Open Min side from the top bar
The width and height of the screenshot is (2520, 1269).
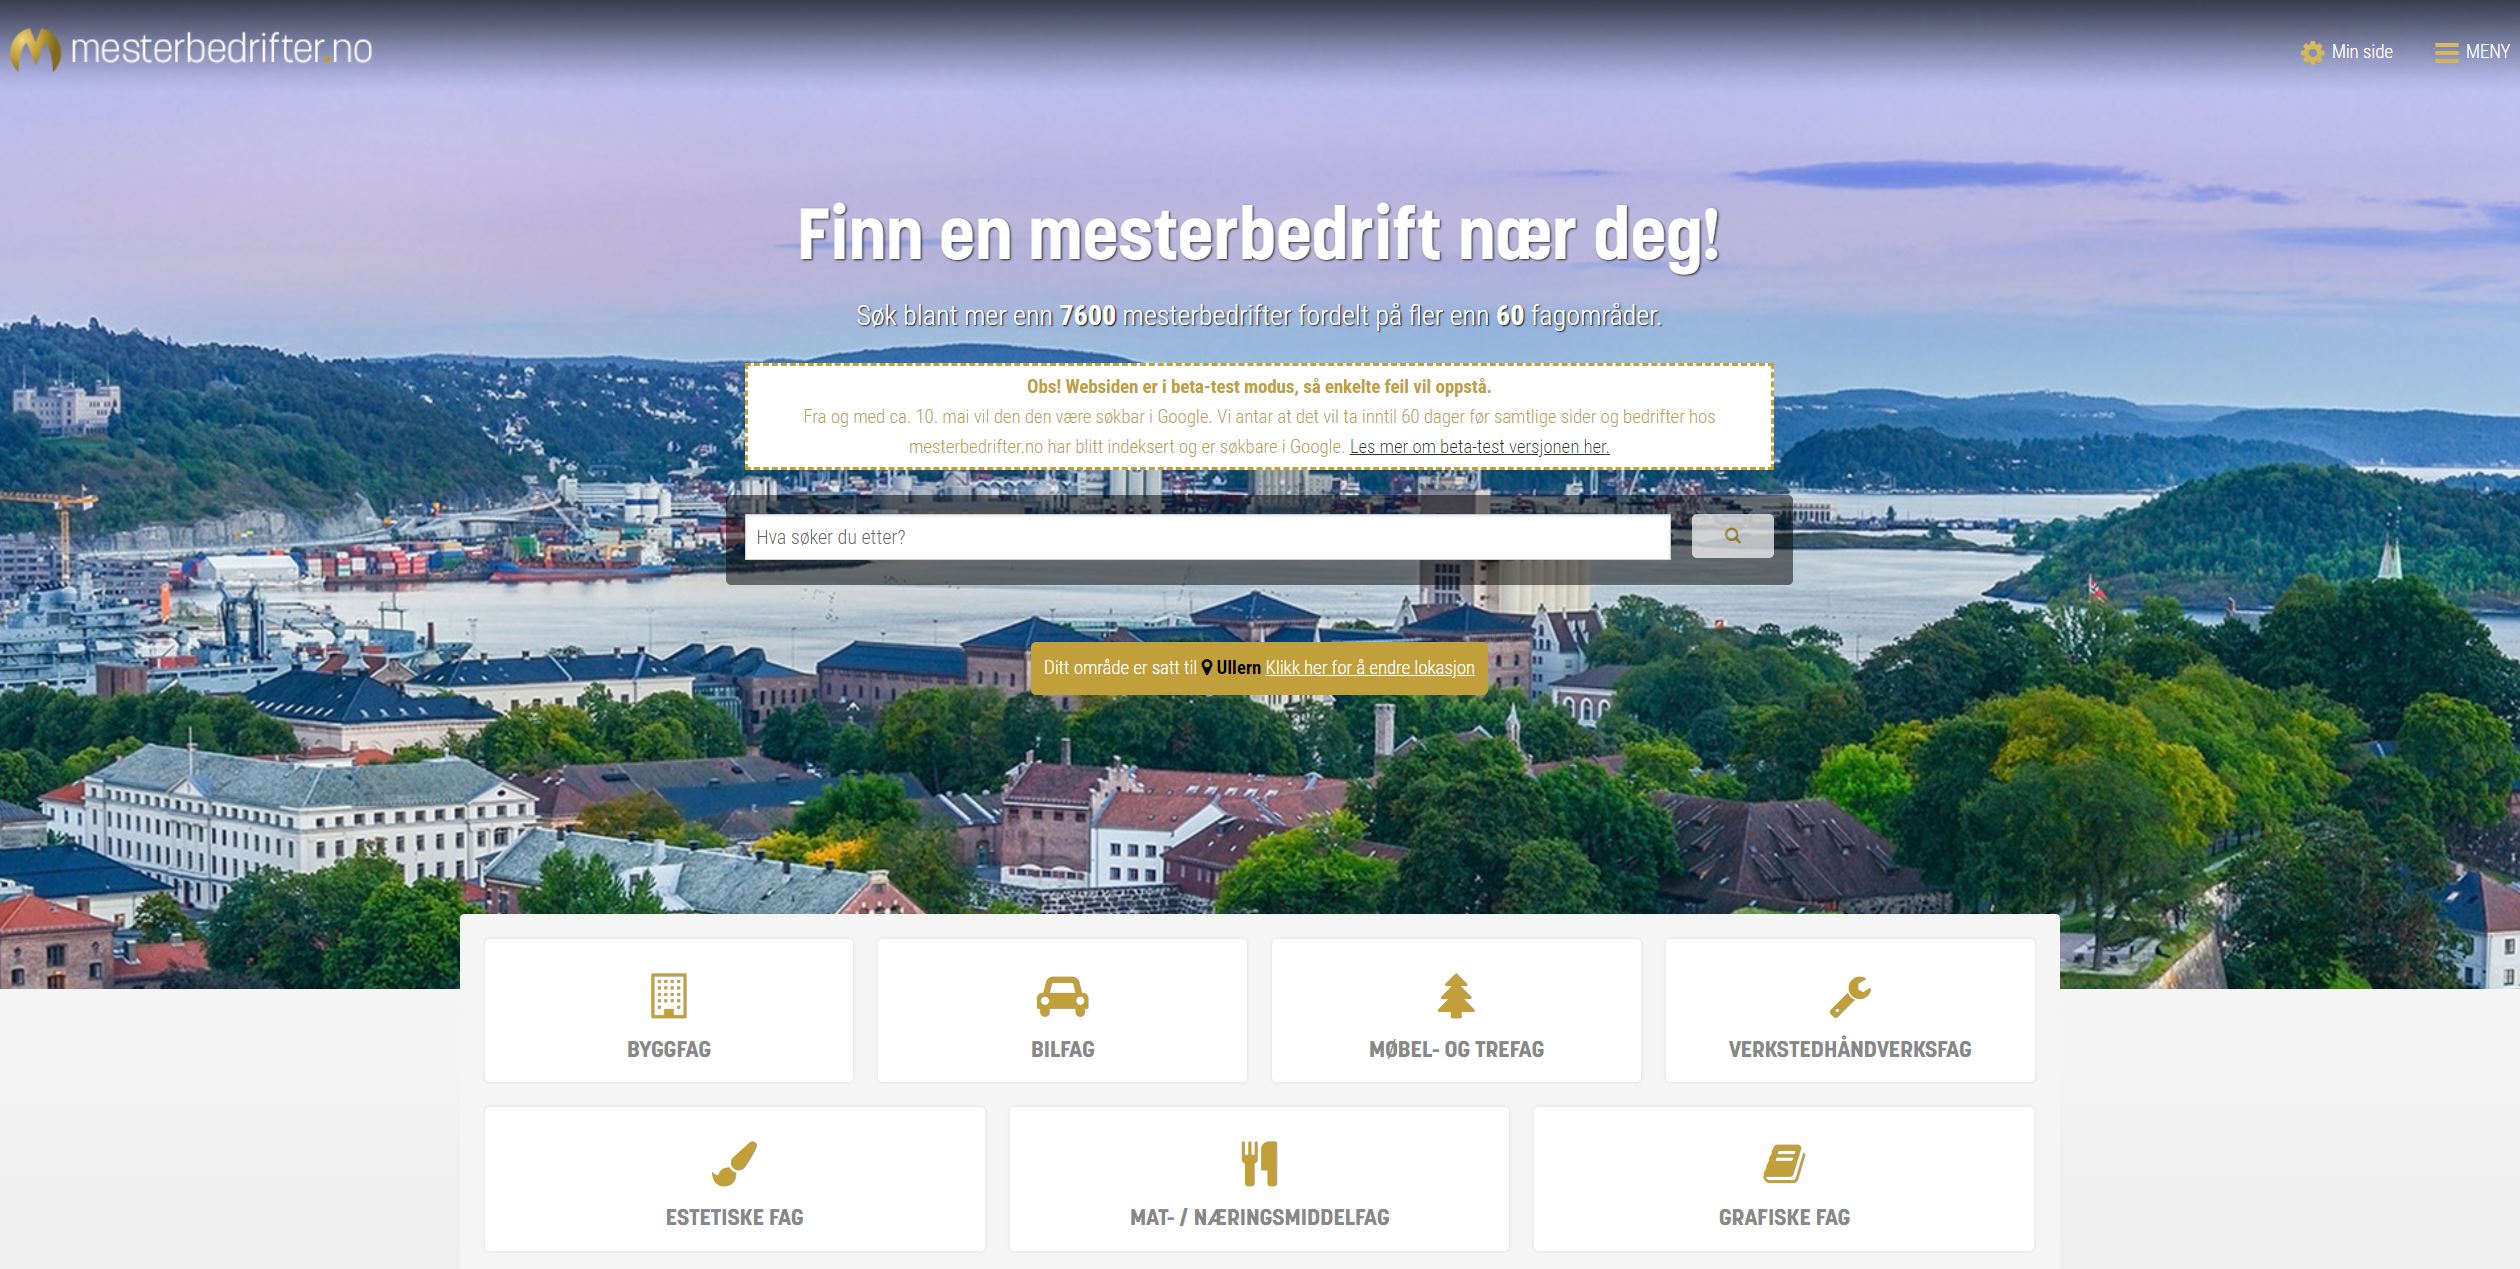[x=2361, y=51]
